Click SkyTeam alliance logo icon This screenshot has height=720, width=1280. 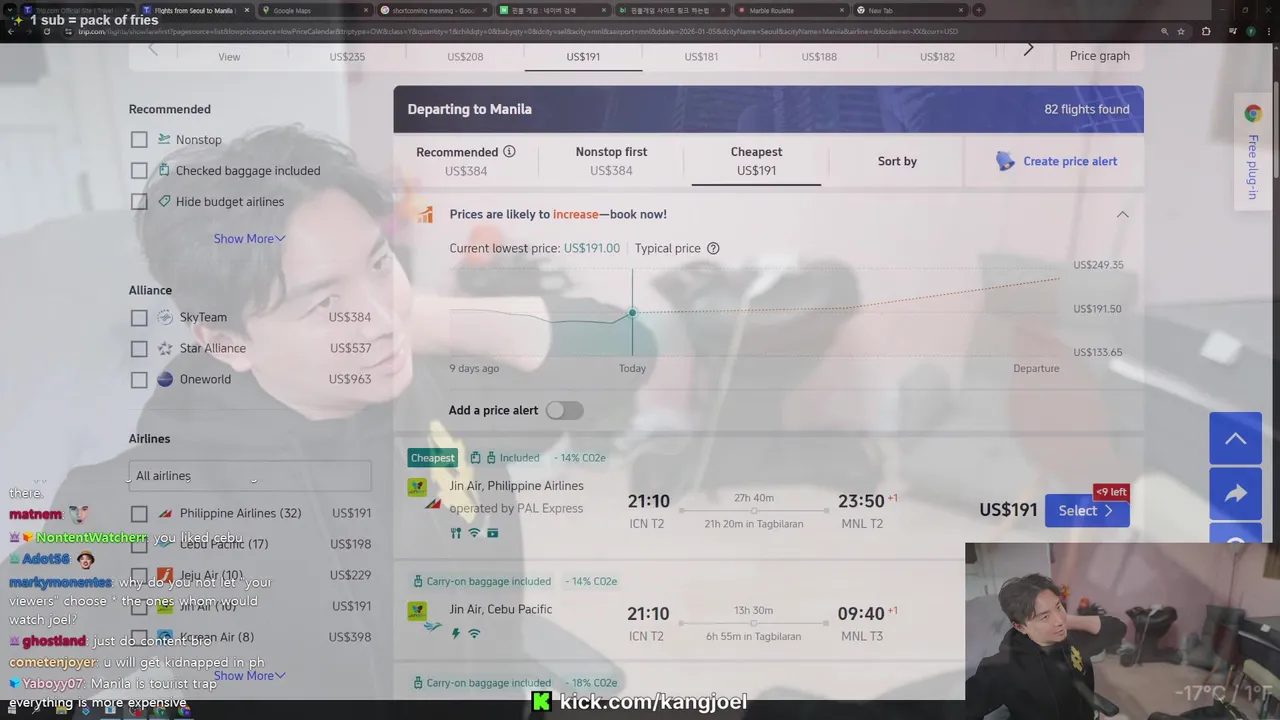[165, 318]
